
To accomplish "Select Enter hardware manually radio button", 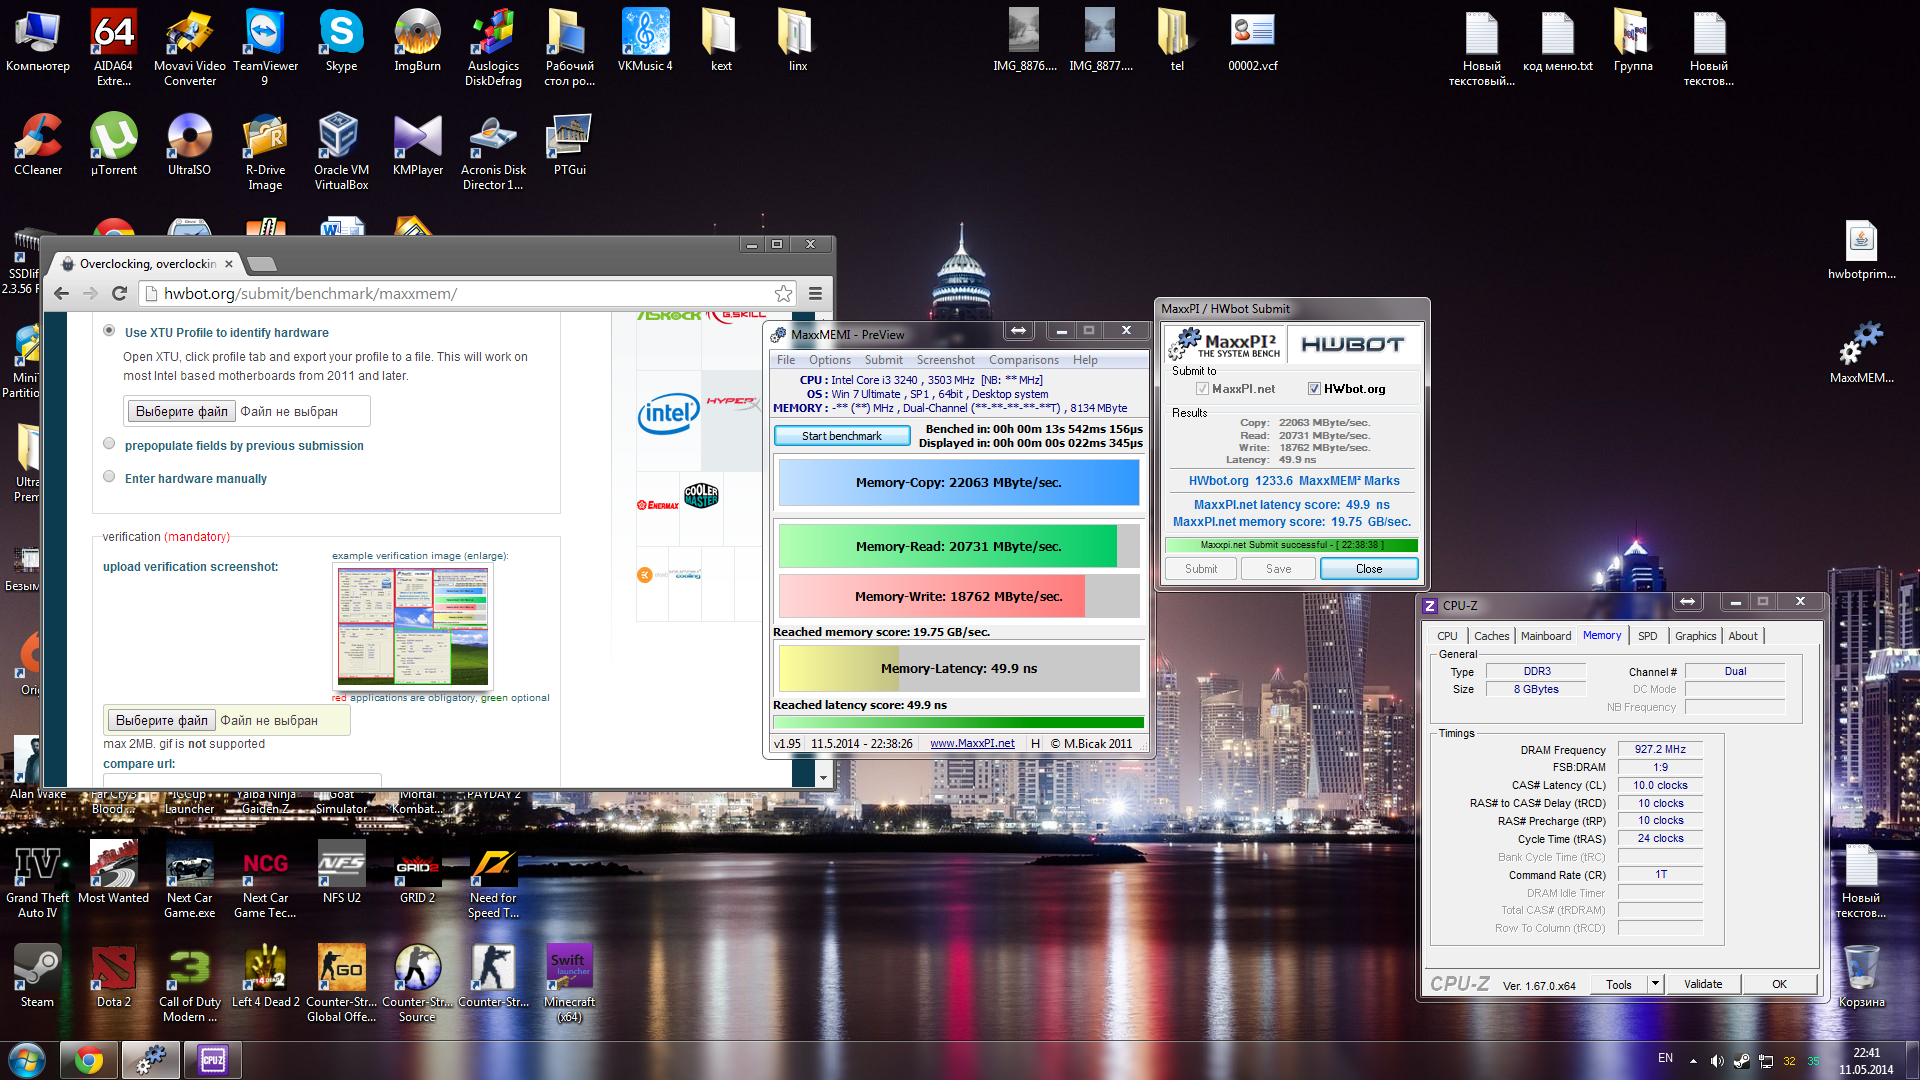I will pyautogui.click(x=109, y=476).
